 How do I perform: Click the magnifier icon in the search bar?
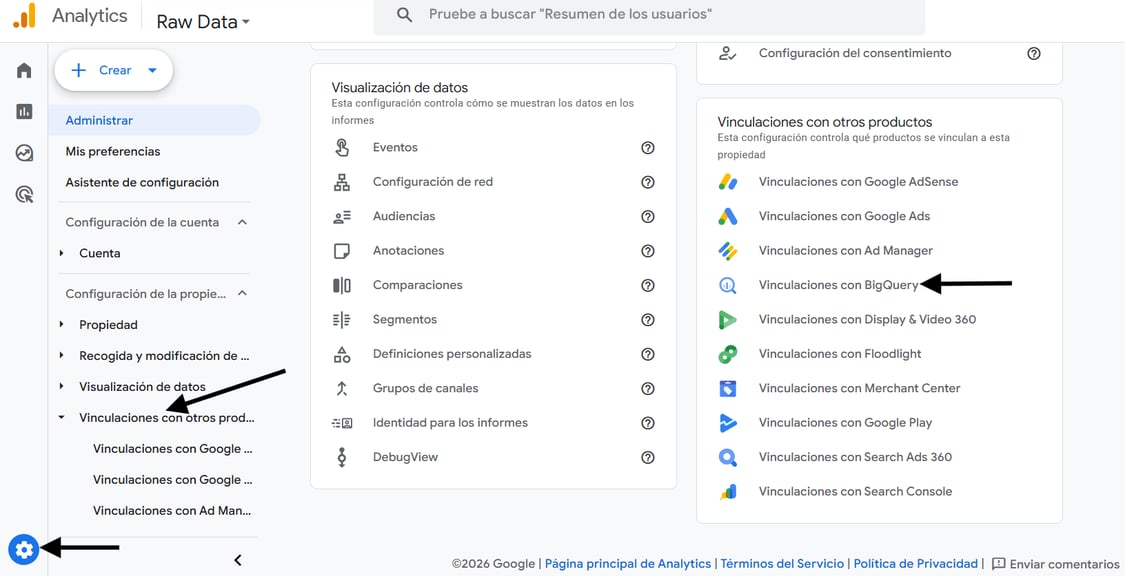[x=404, y=15]
